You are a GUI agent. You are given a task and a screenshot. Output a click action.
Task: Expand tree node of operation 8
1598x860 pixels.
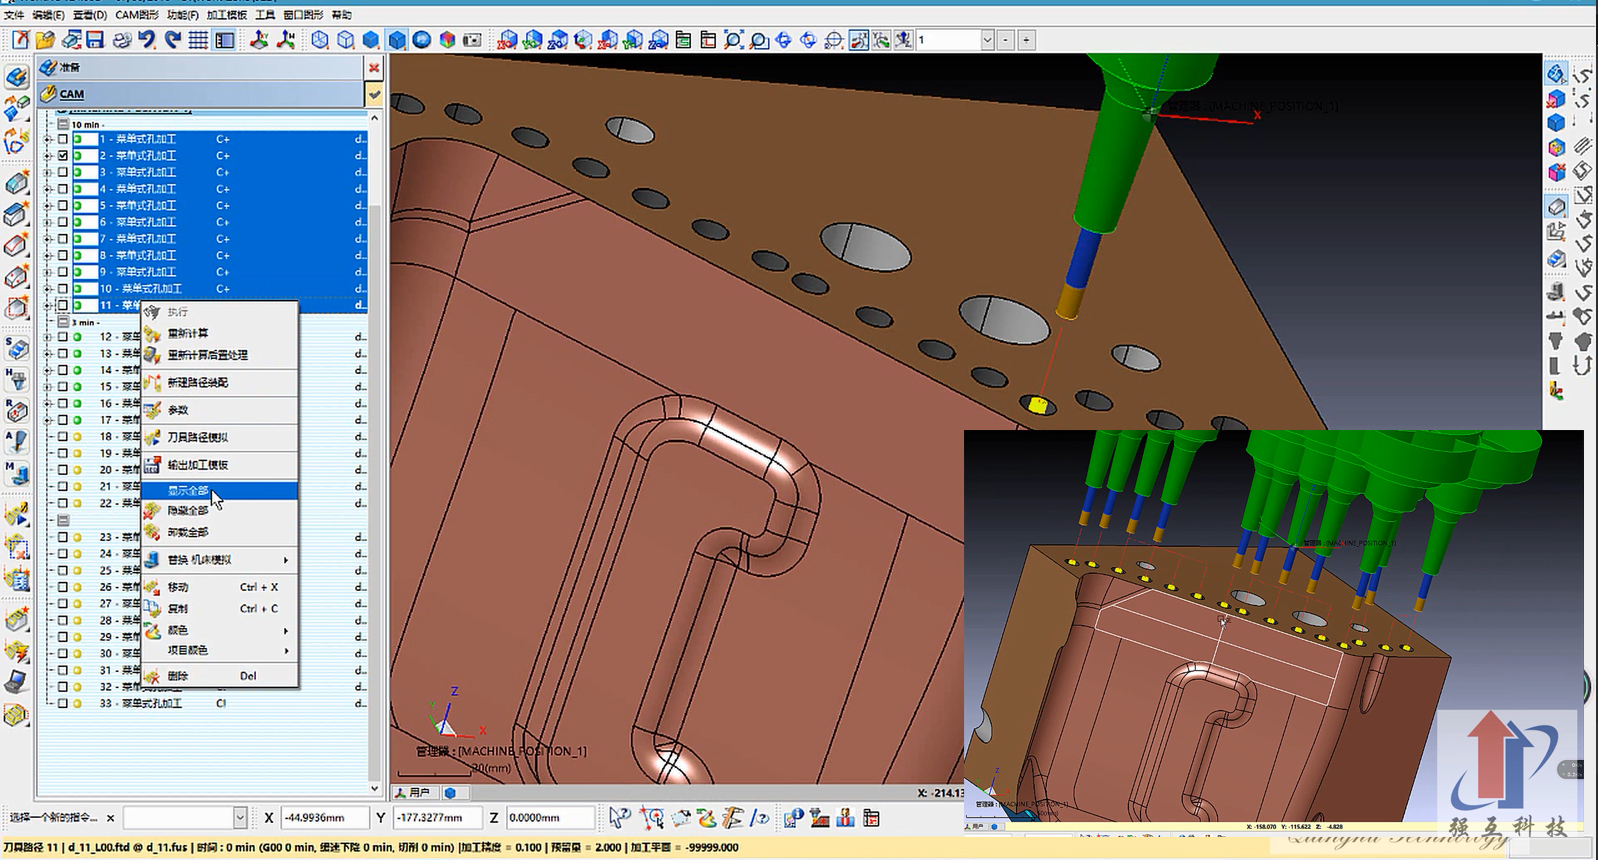(47, 255)
